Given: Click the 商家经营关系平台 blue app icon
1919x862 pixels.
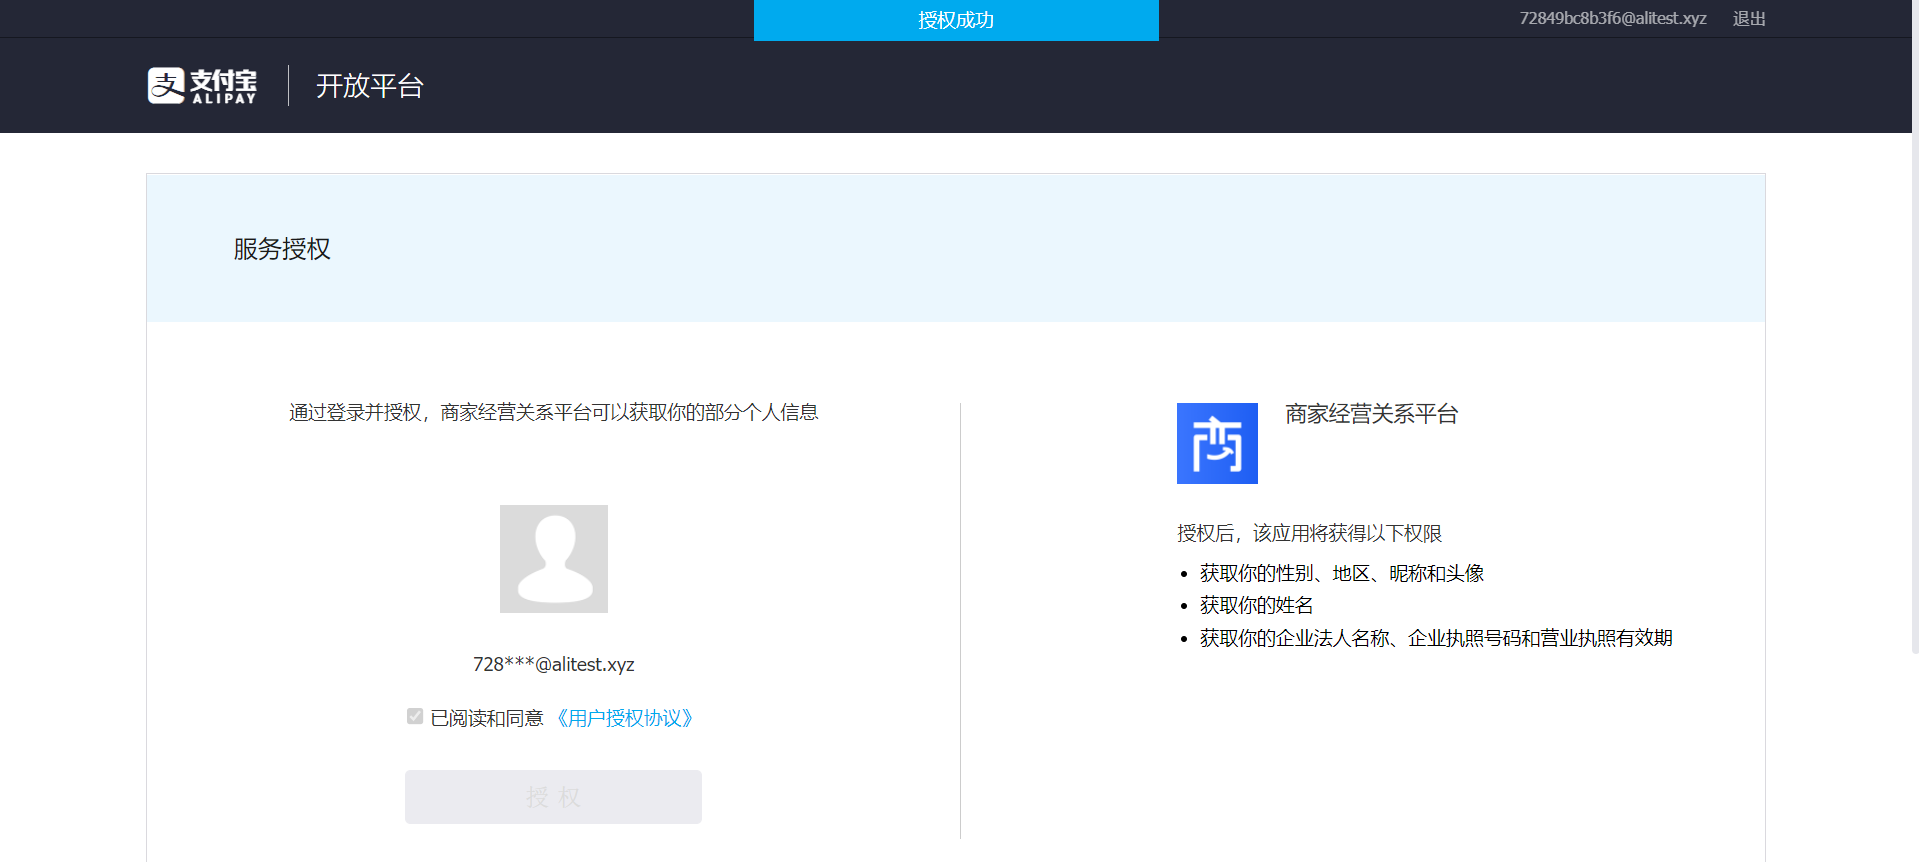Looking at the screenshot, I should (1217, 443).
